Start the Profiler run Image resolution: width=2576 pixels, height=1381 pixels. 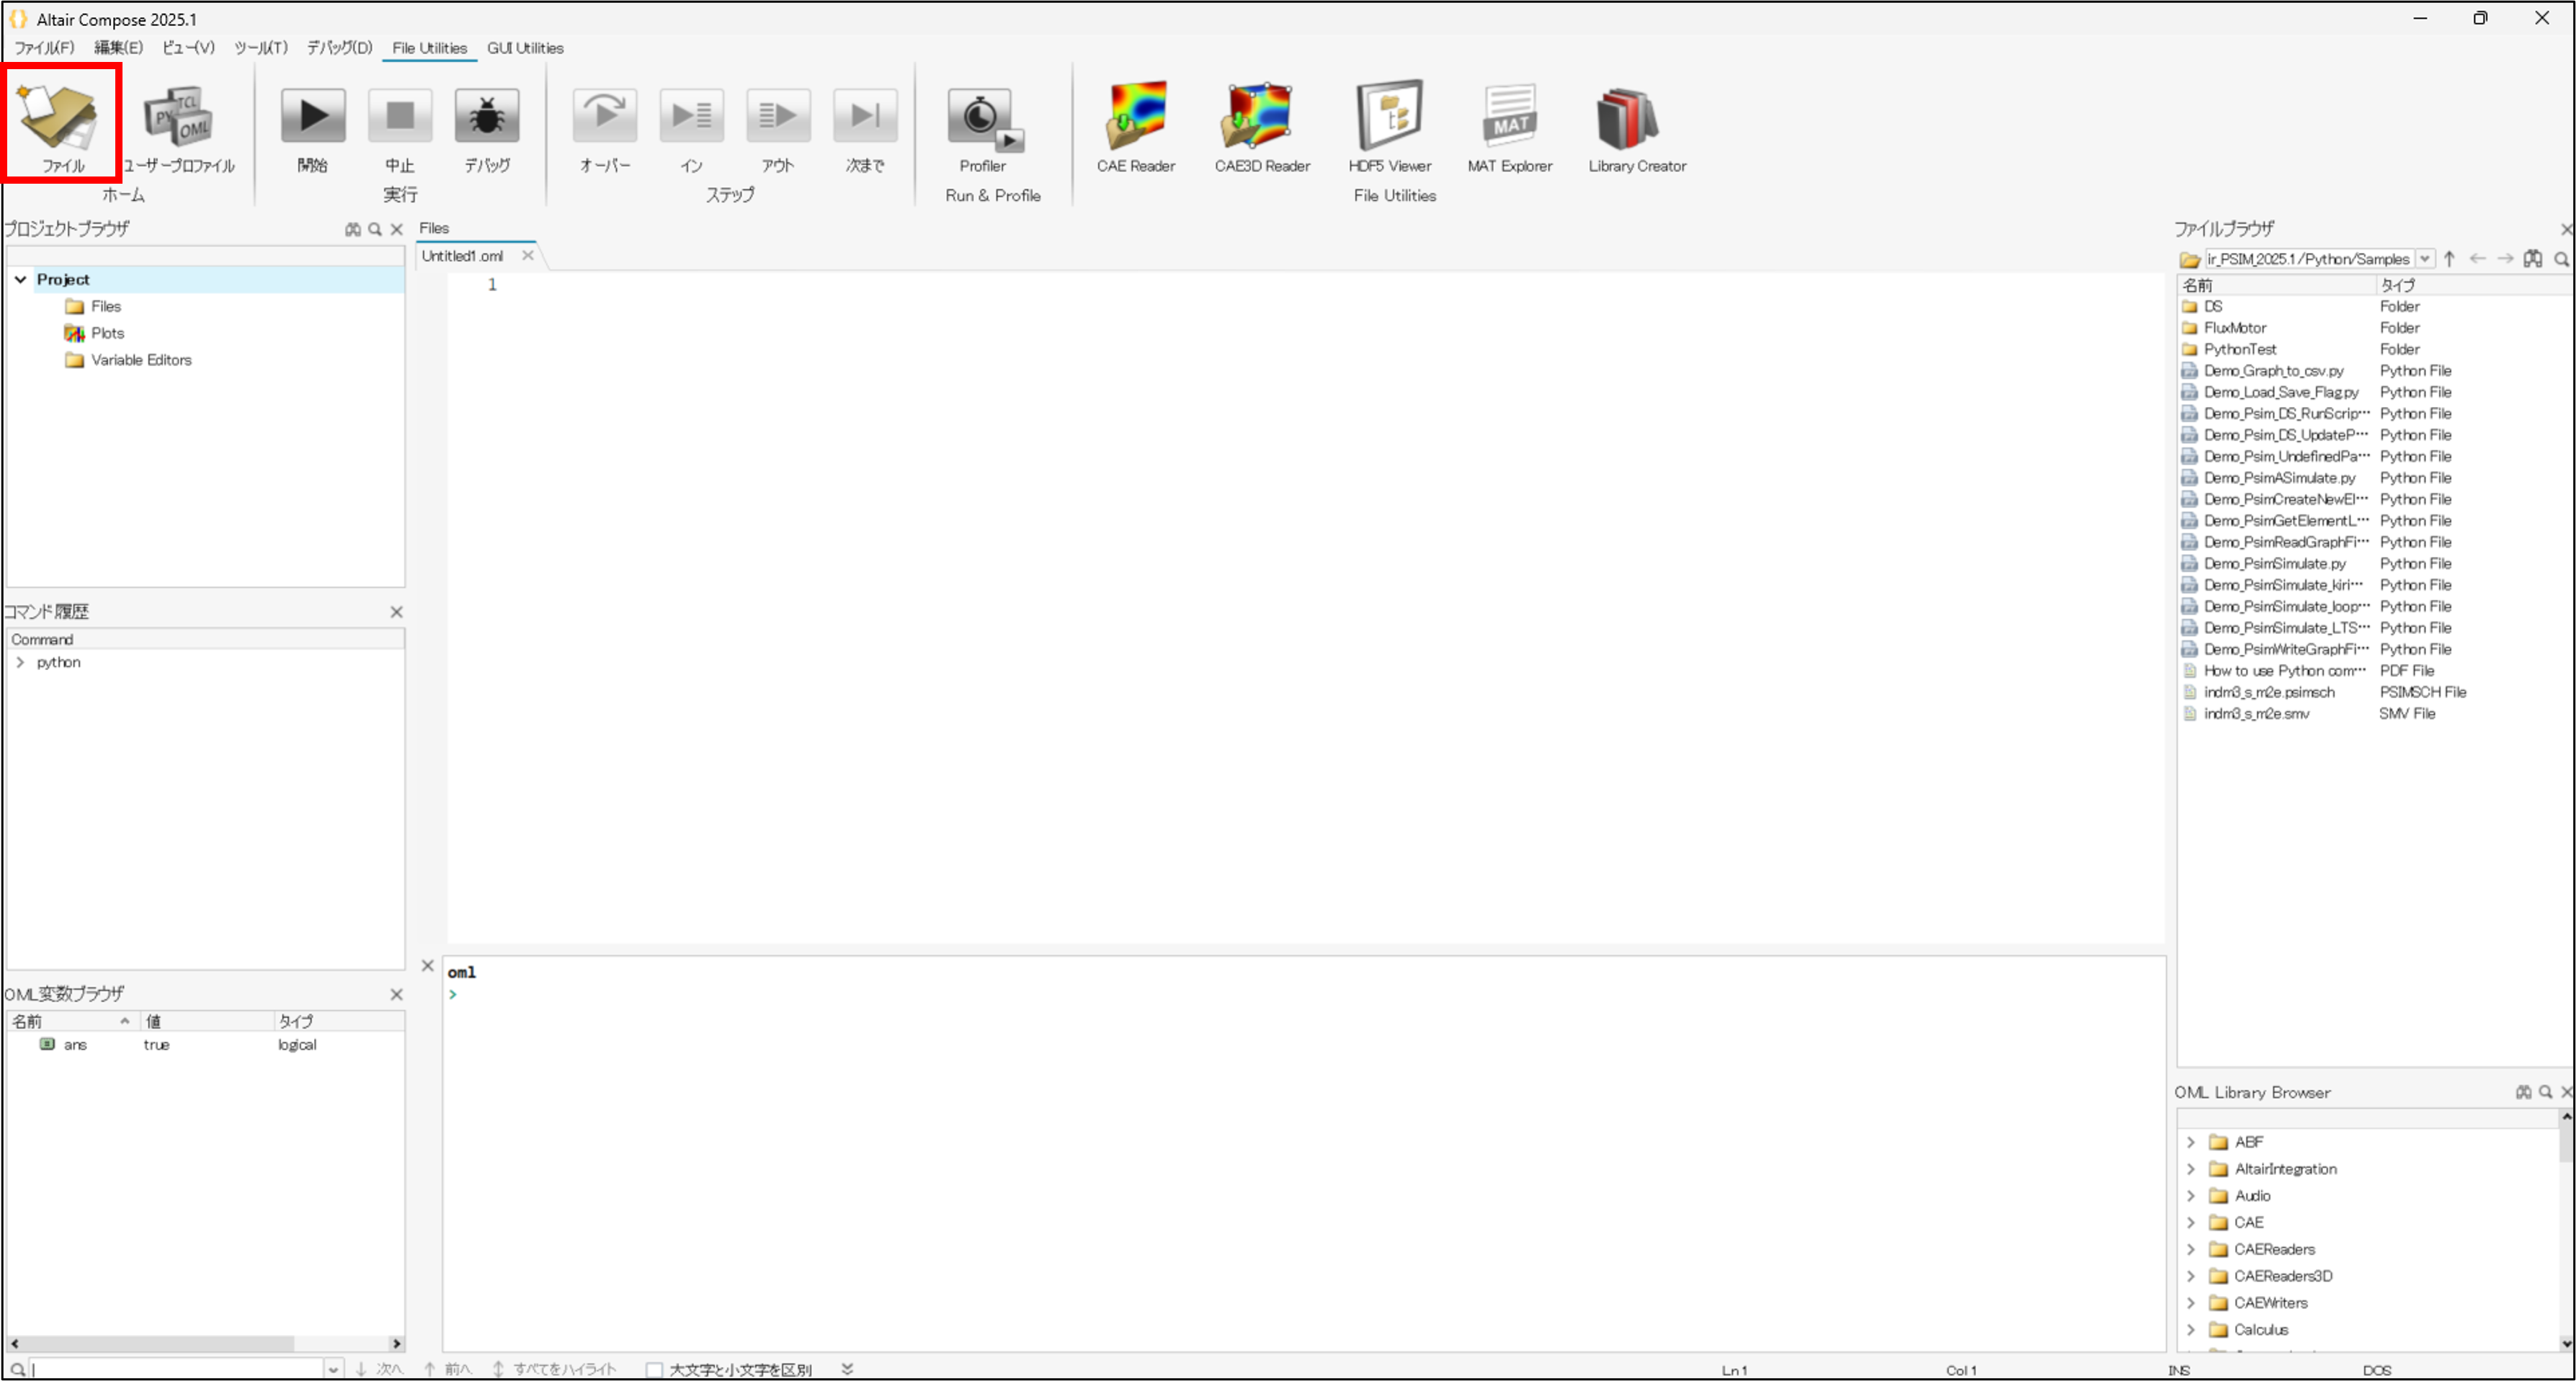click(983, 118)
